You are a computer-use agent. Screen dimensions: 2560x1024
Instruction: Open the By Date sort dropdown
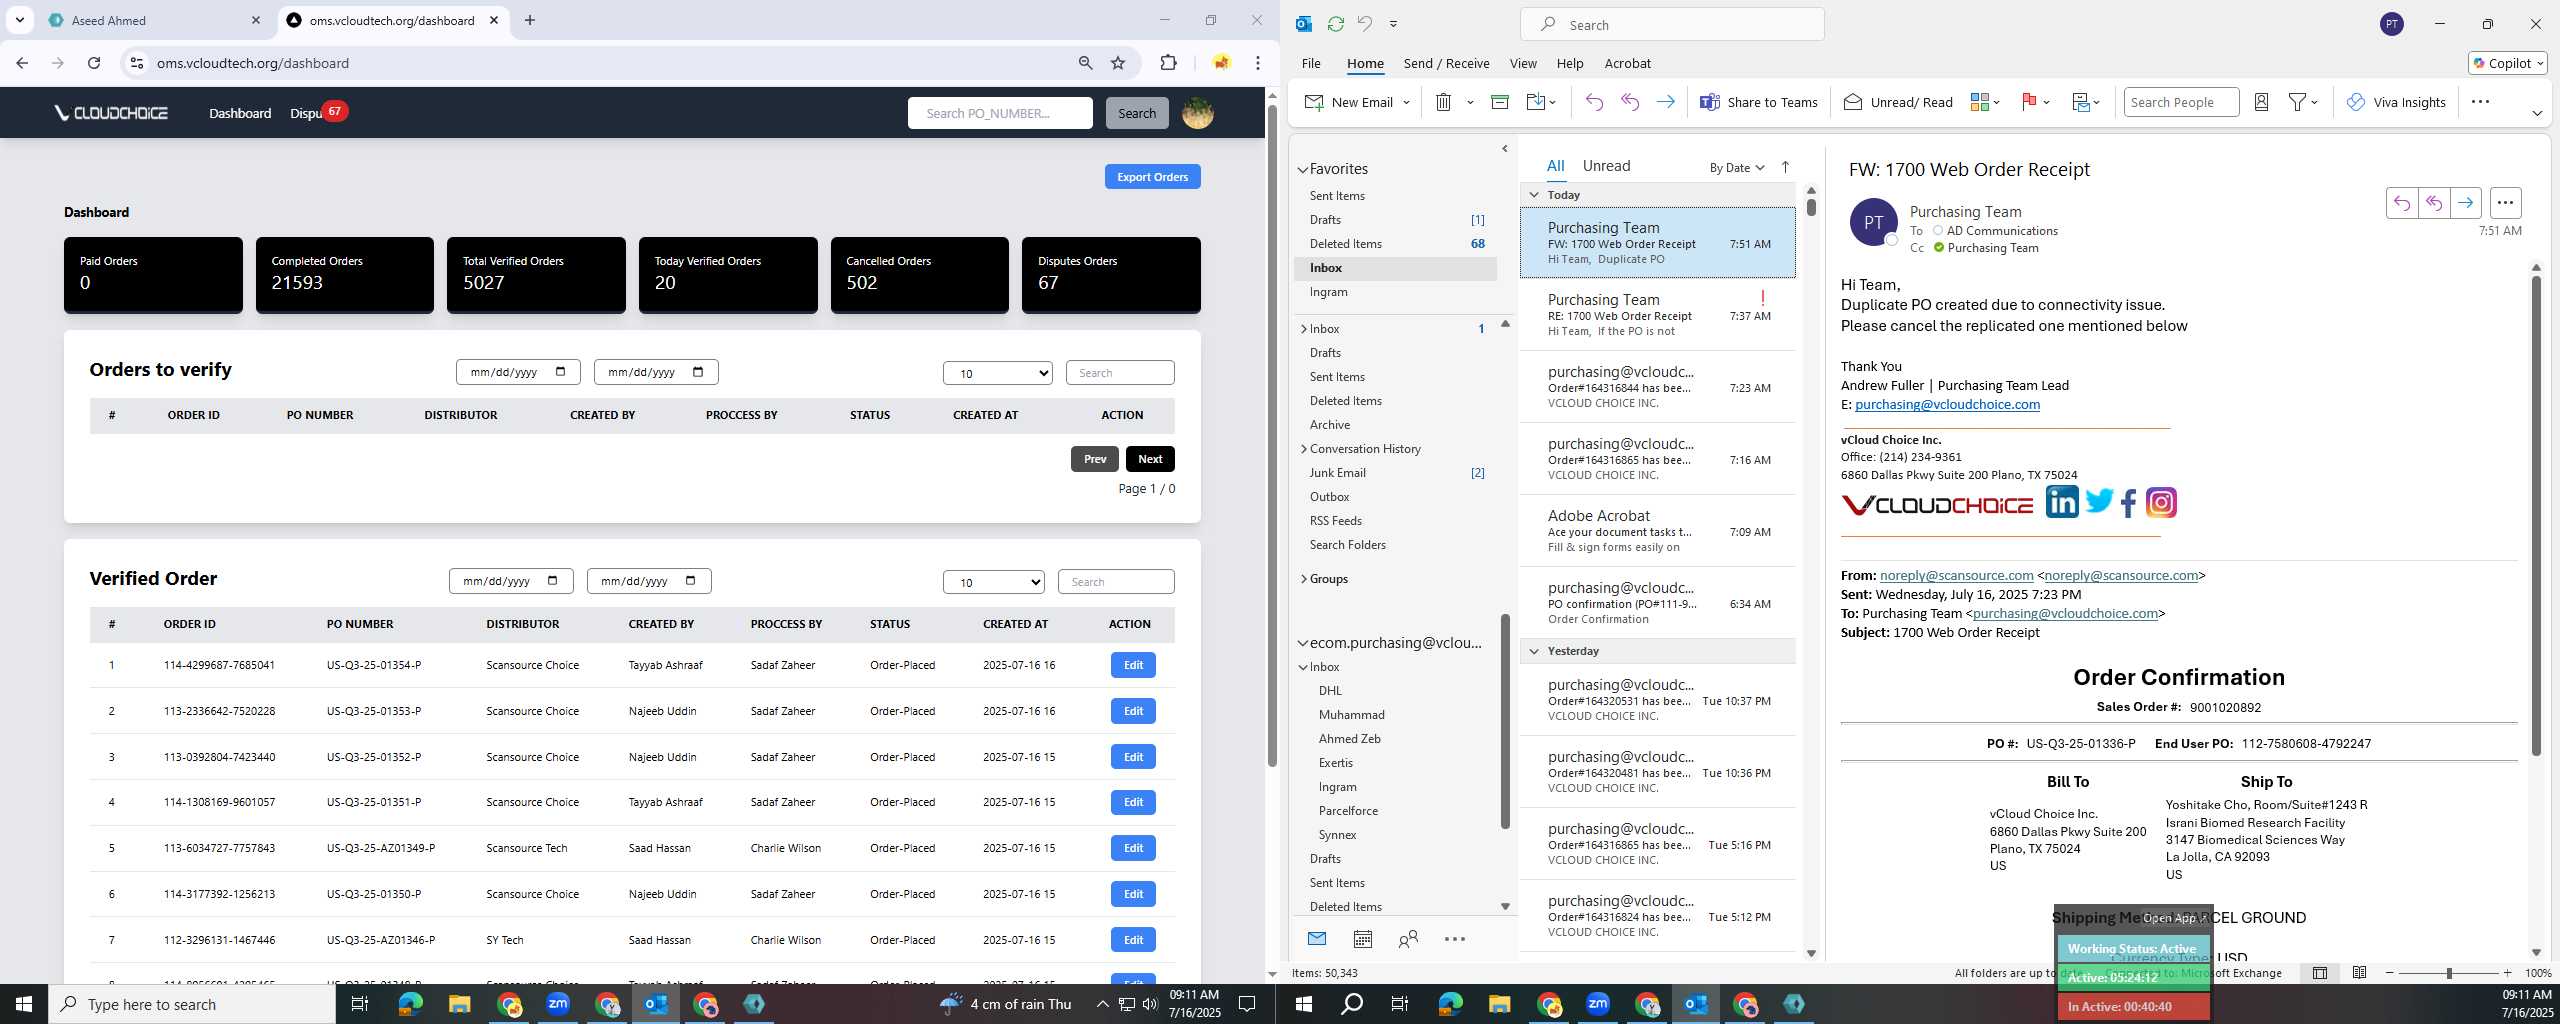(1737, 168)
